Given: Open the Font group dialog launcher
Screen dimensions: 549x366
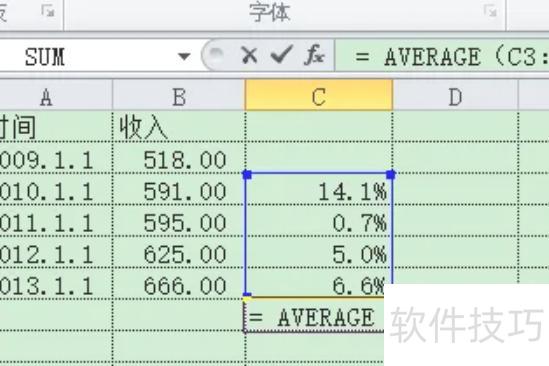Looking at the screenshot, I should (491, 11).
